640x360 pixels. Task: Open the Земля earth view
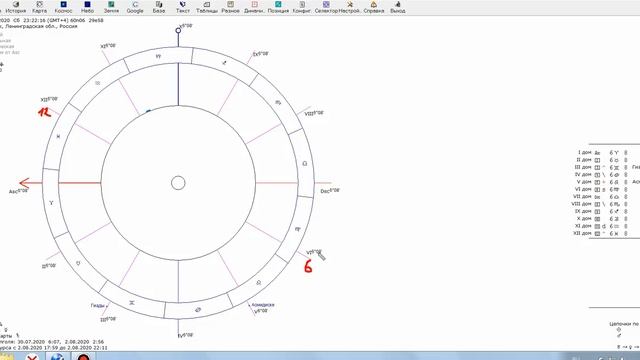(111, 7)
